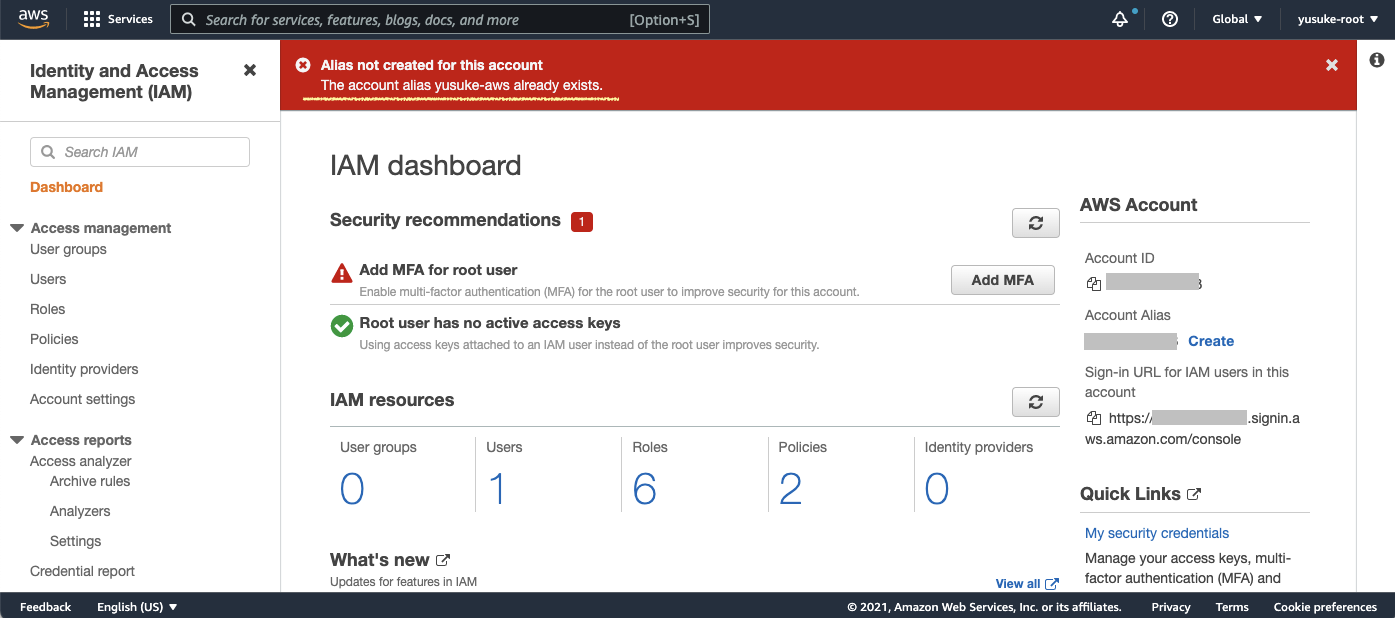Open Cookie preferences in footer
This screenshot has width=1395, height=618.
[1325, 607]
